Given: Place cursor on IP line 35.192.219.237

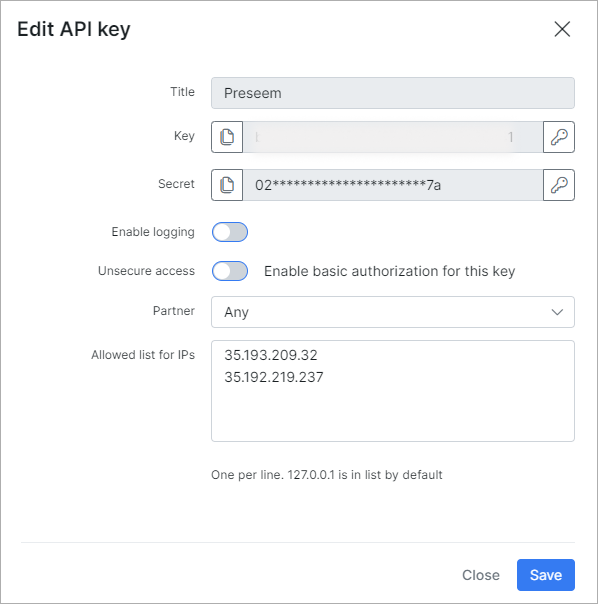Looking at the screenshot, I should coord(274,377).
